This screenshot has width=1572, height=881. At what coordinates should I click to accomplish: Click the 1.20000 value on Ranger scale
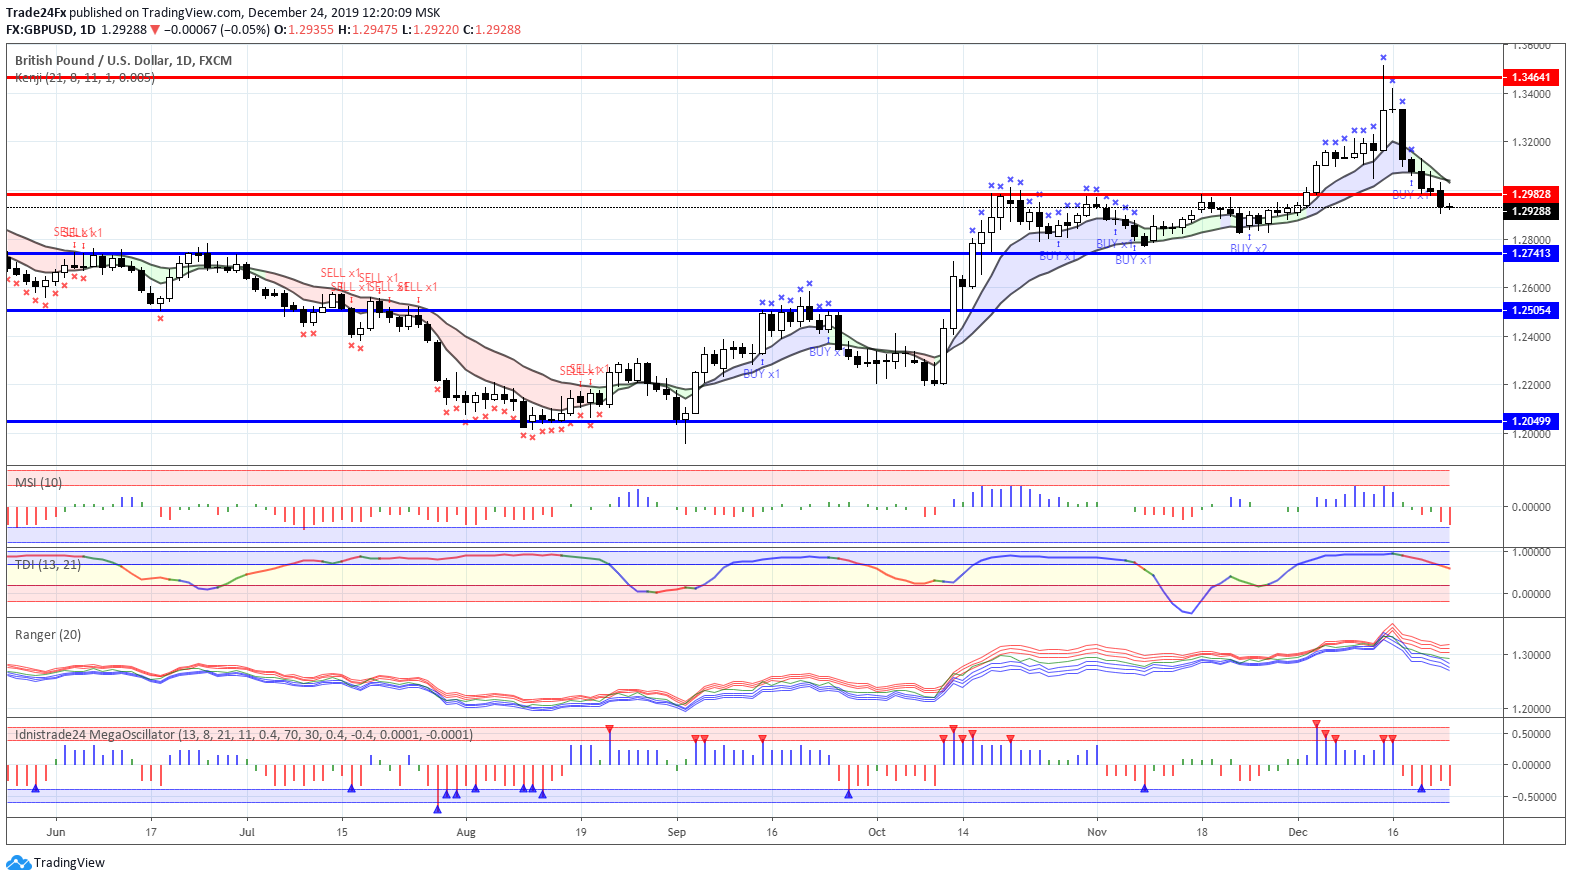[x=1532, y=709]
